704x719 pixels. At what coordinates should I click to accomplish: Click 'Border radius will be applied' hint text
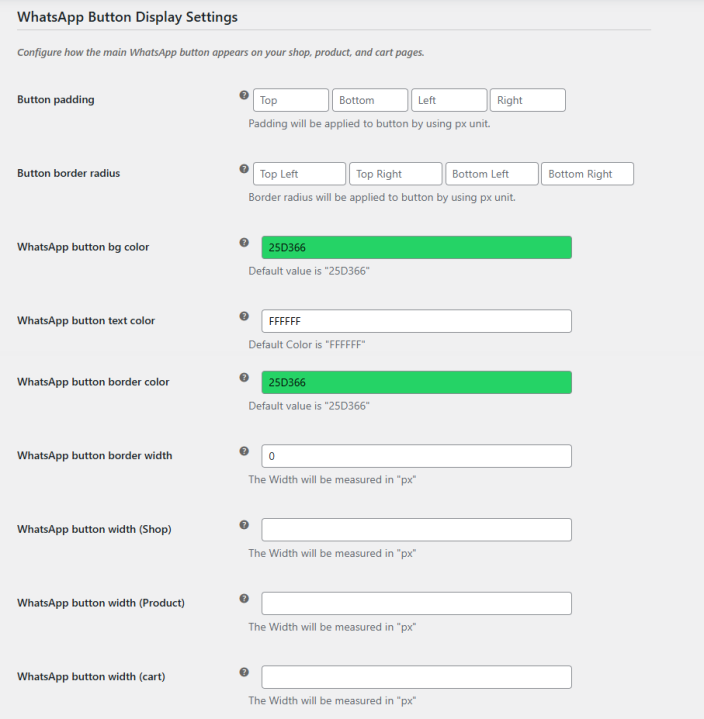(382, 198)
